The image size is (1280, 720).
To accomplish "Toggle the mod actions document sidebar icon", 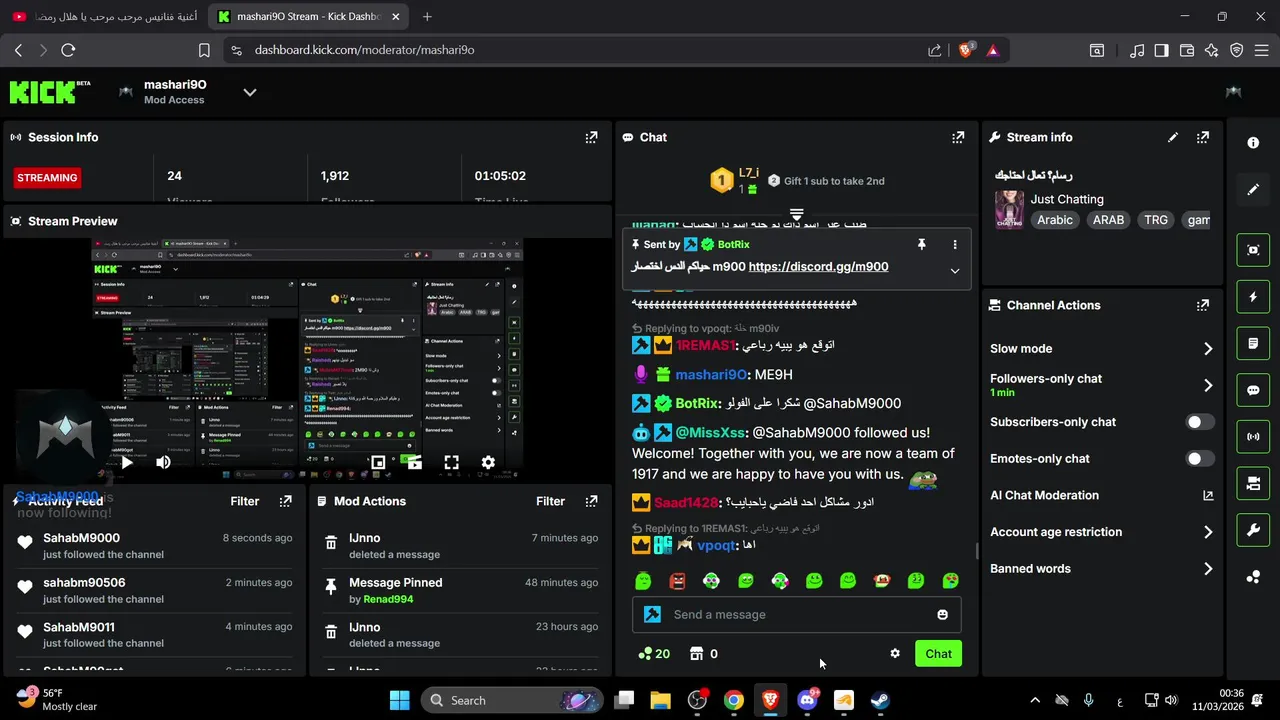I will [1253, 343].
